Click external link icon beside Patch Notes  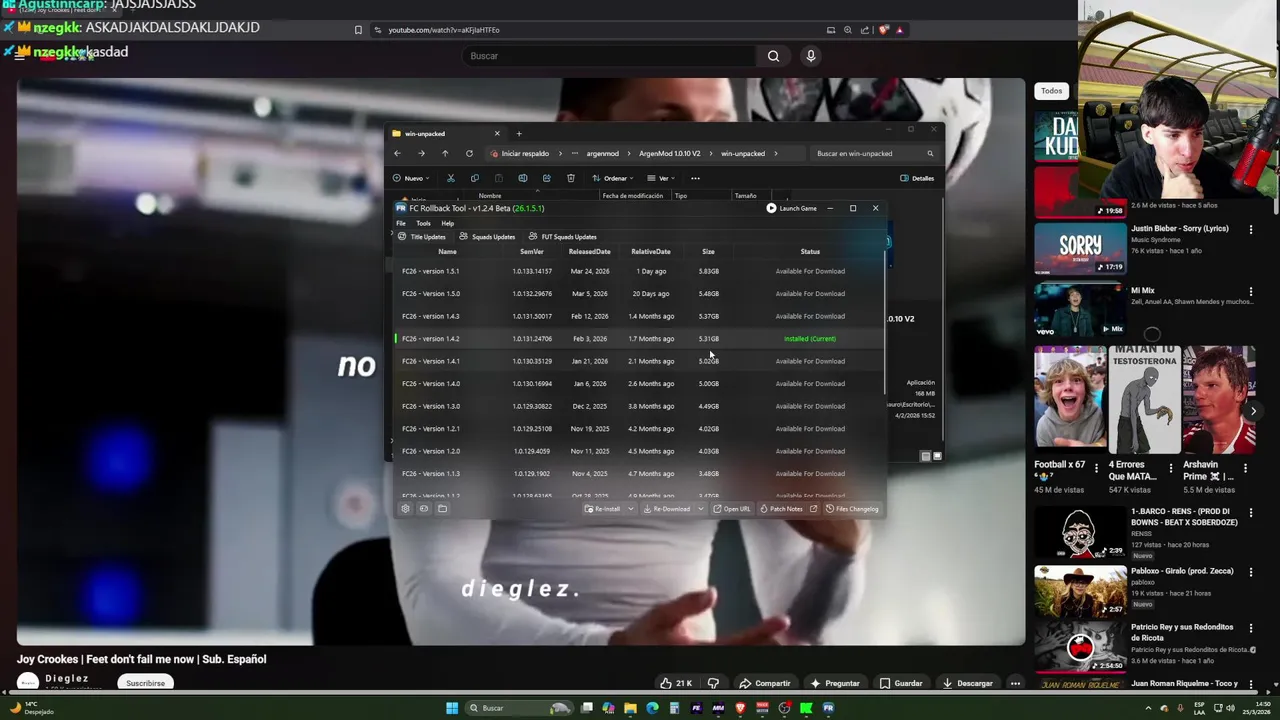[x=813, y=509]
